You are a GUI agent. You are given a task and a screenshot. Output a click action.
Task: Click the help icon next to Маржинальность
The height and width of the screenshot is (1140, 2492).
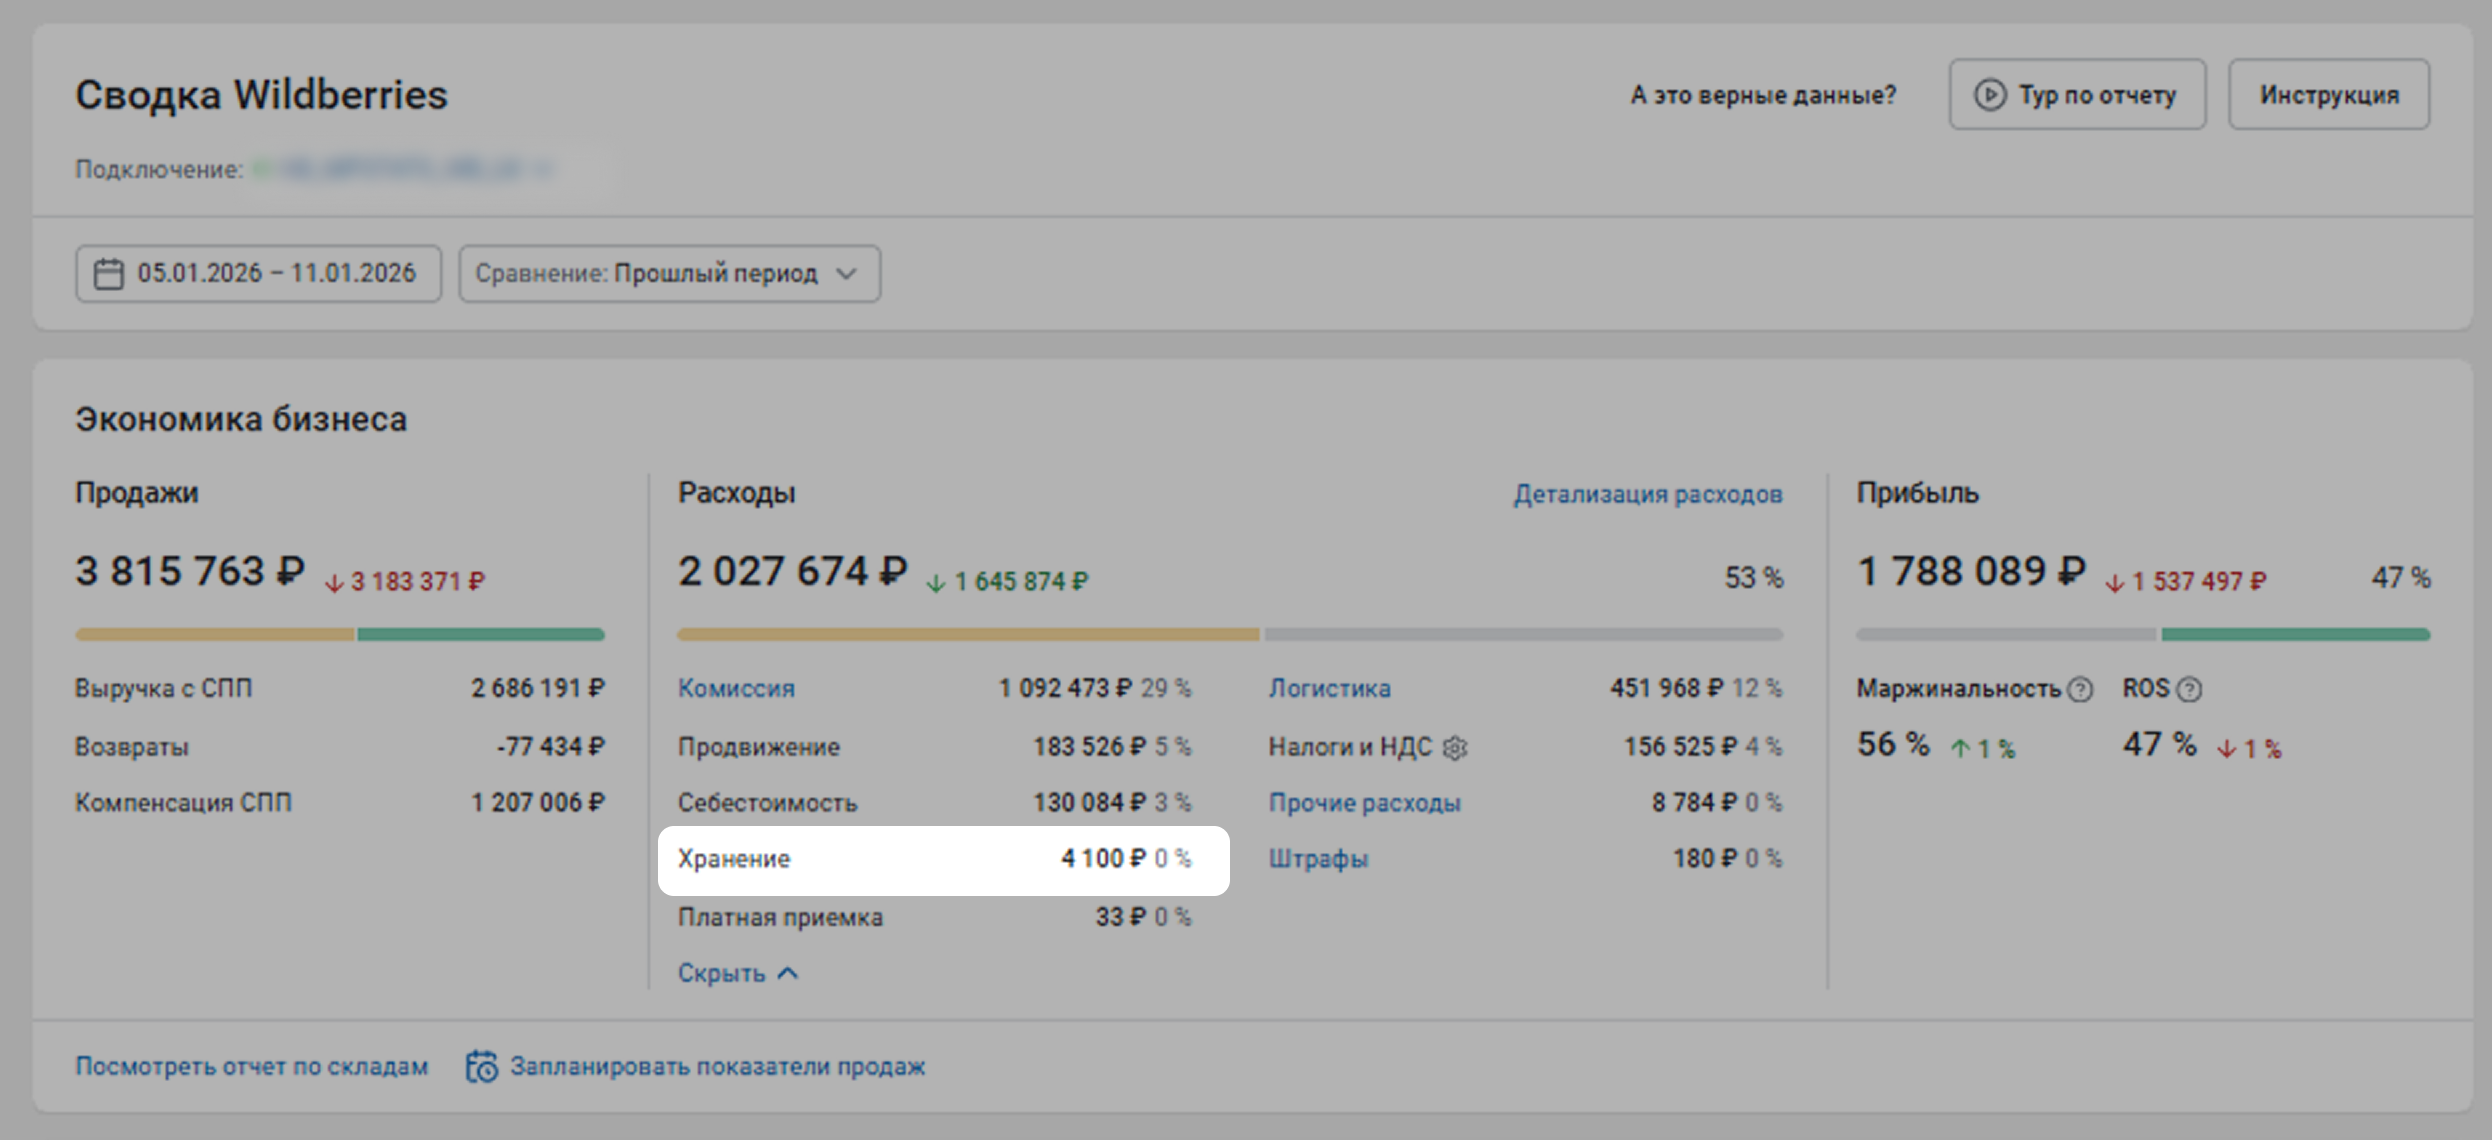[x=2080, y=689]
